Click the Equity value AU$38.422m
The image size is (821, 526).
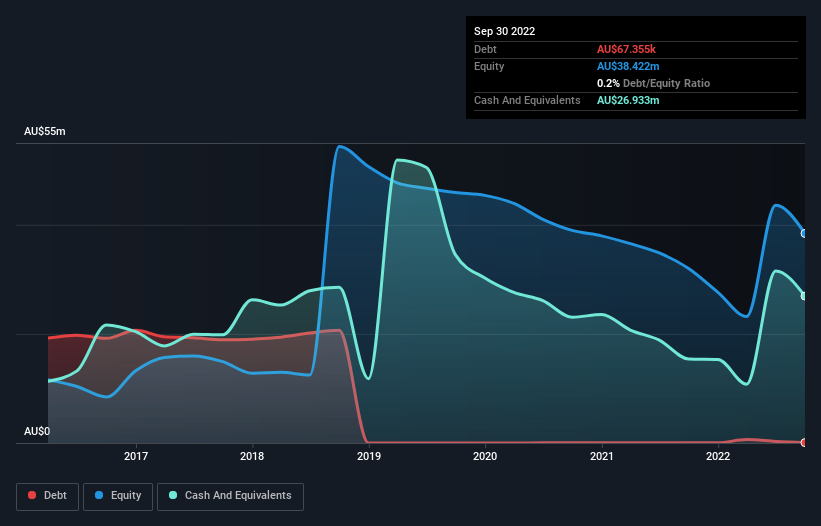(628, 66)
